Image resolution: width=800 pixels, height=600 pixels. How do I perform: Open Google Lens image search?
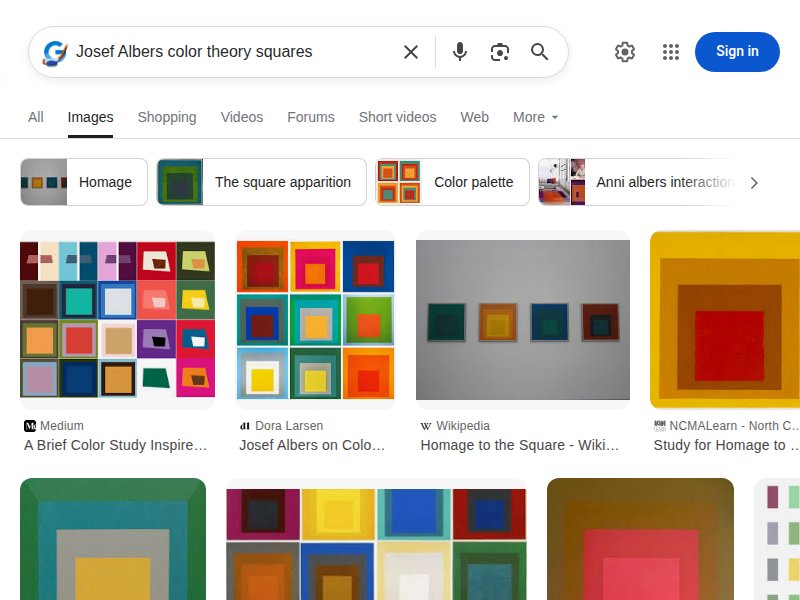pos(500,52)
